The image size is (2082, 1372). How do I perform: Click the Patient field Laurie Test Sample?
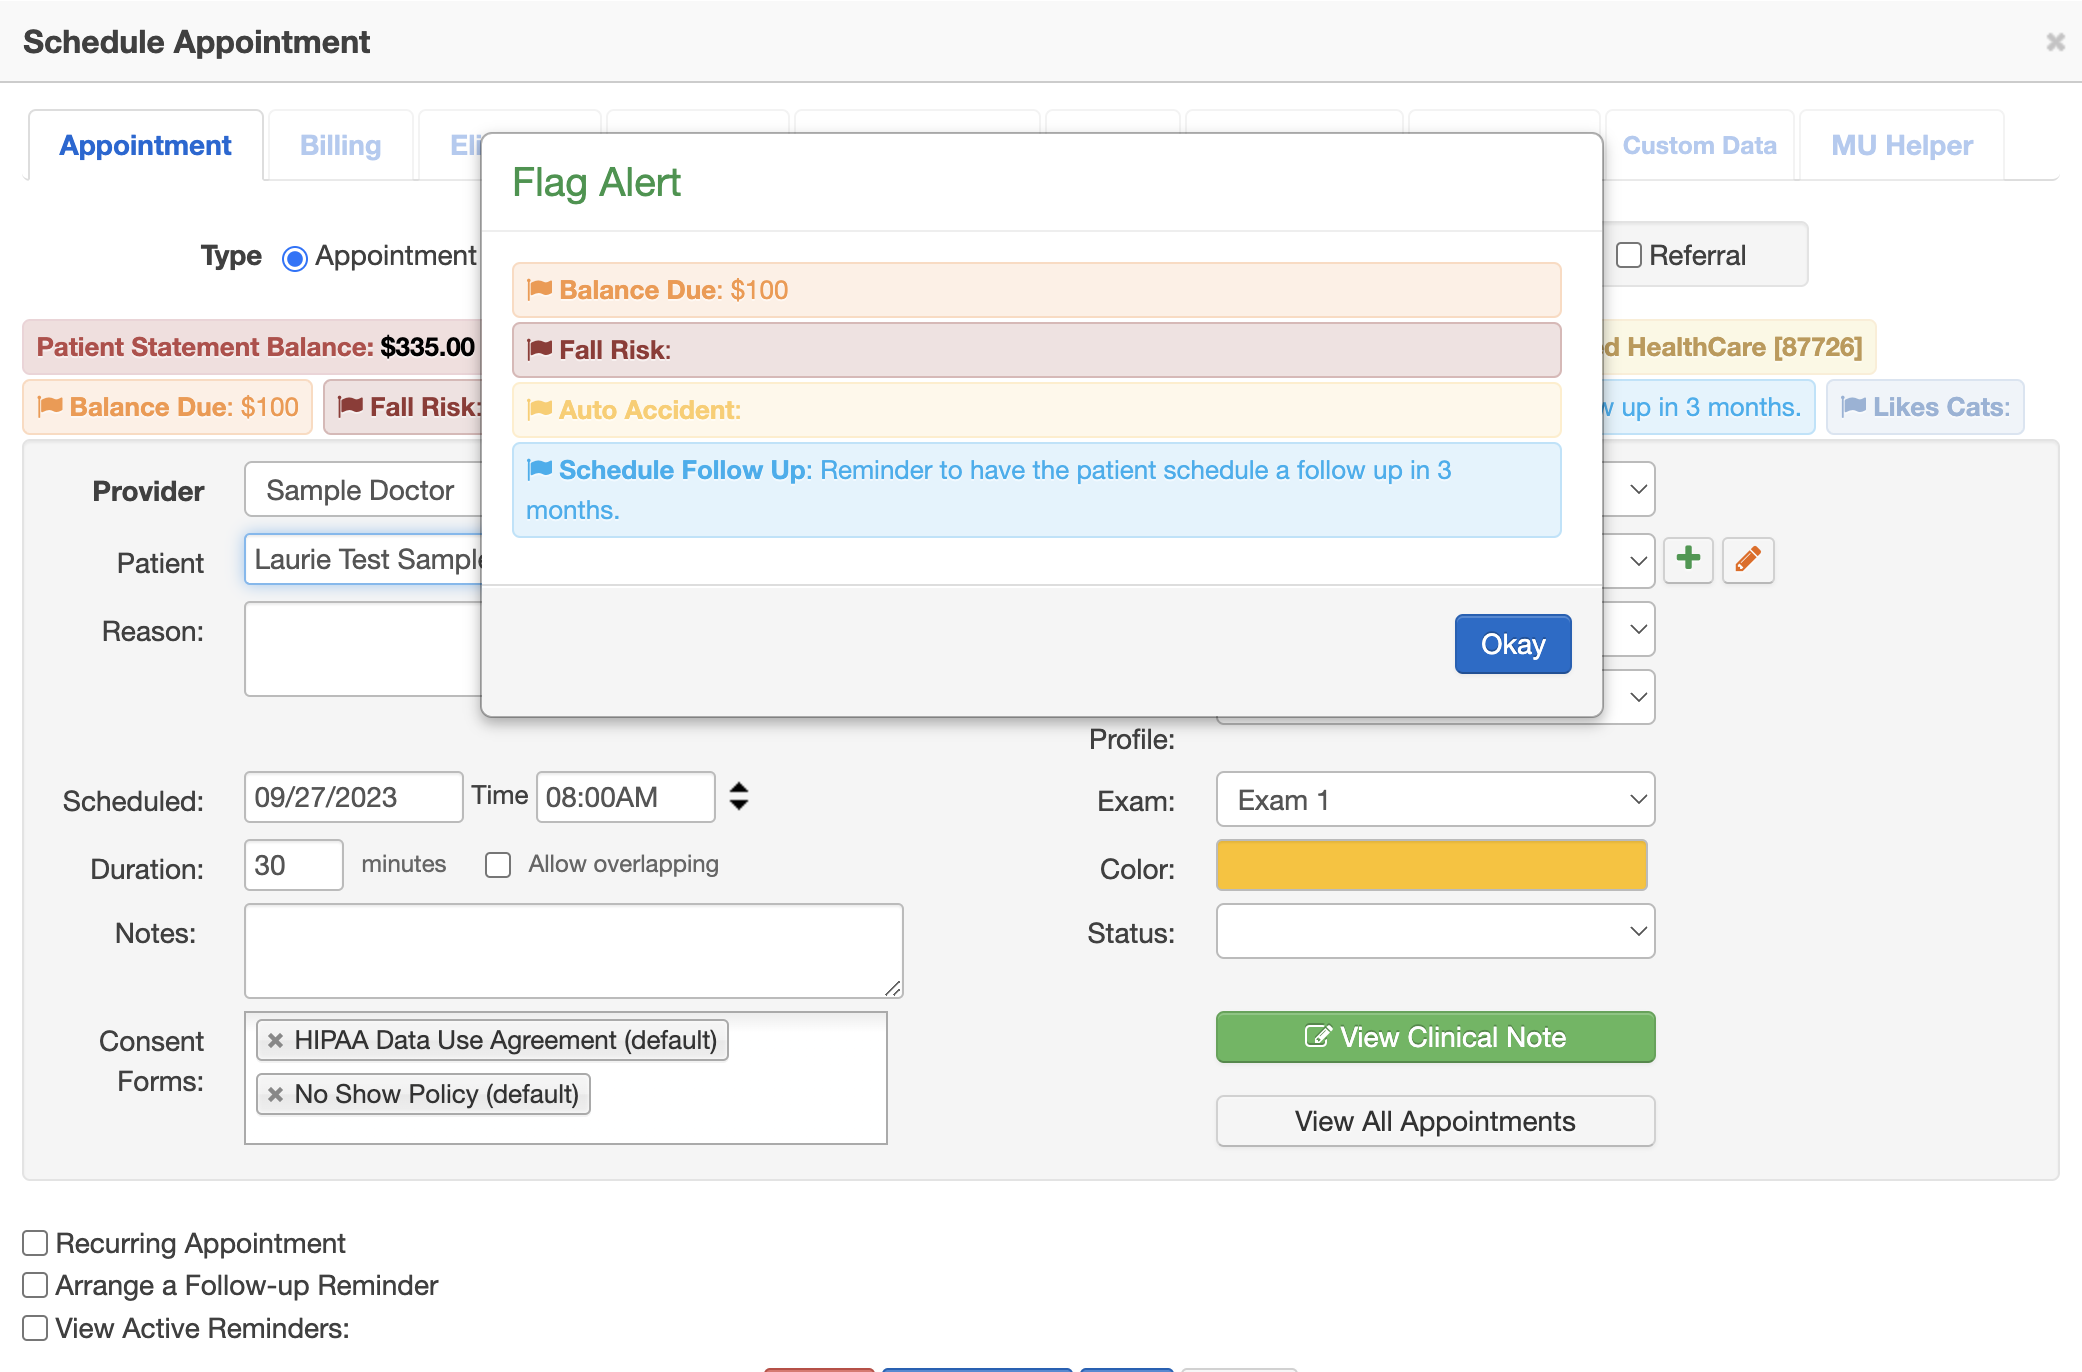click(364, 559)
